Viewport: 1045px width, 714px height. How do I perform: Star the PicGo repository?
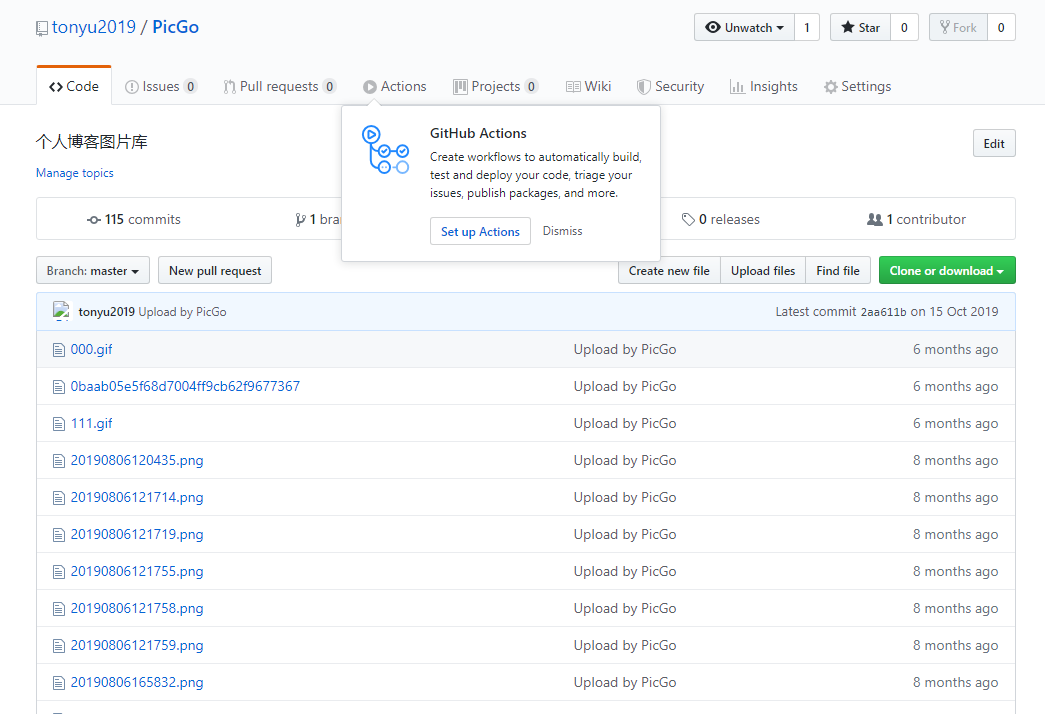(x=860, y=28)
